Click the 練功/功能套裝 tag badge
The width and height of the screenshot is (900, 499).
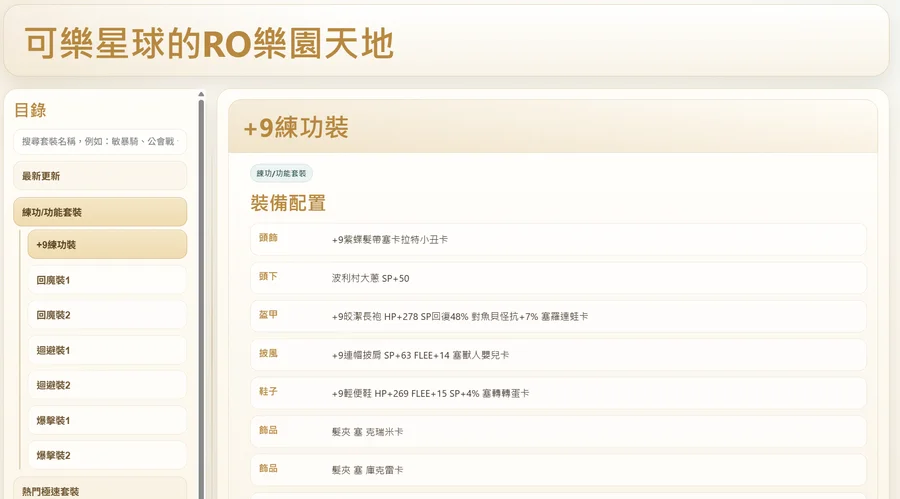click(x=281, y=173)
